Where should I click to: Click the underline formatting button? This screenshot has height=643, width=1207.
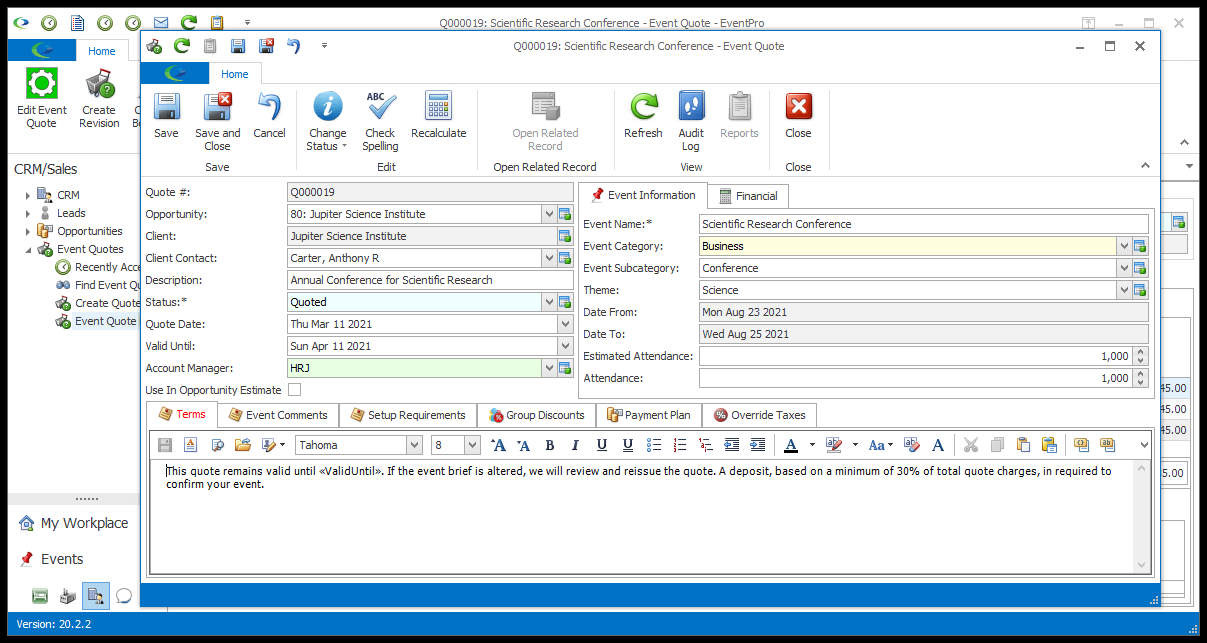[x=601, y=445]
